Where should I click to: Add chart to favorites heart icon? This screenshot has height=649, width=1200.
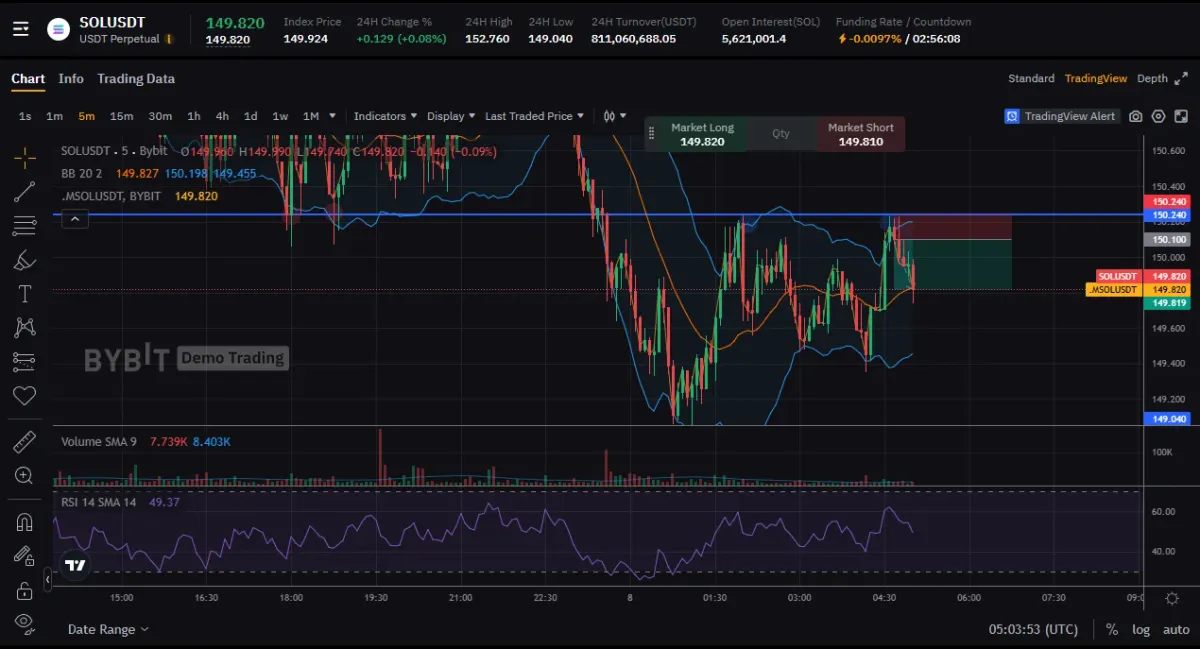coord(24,395)
